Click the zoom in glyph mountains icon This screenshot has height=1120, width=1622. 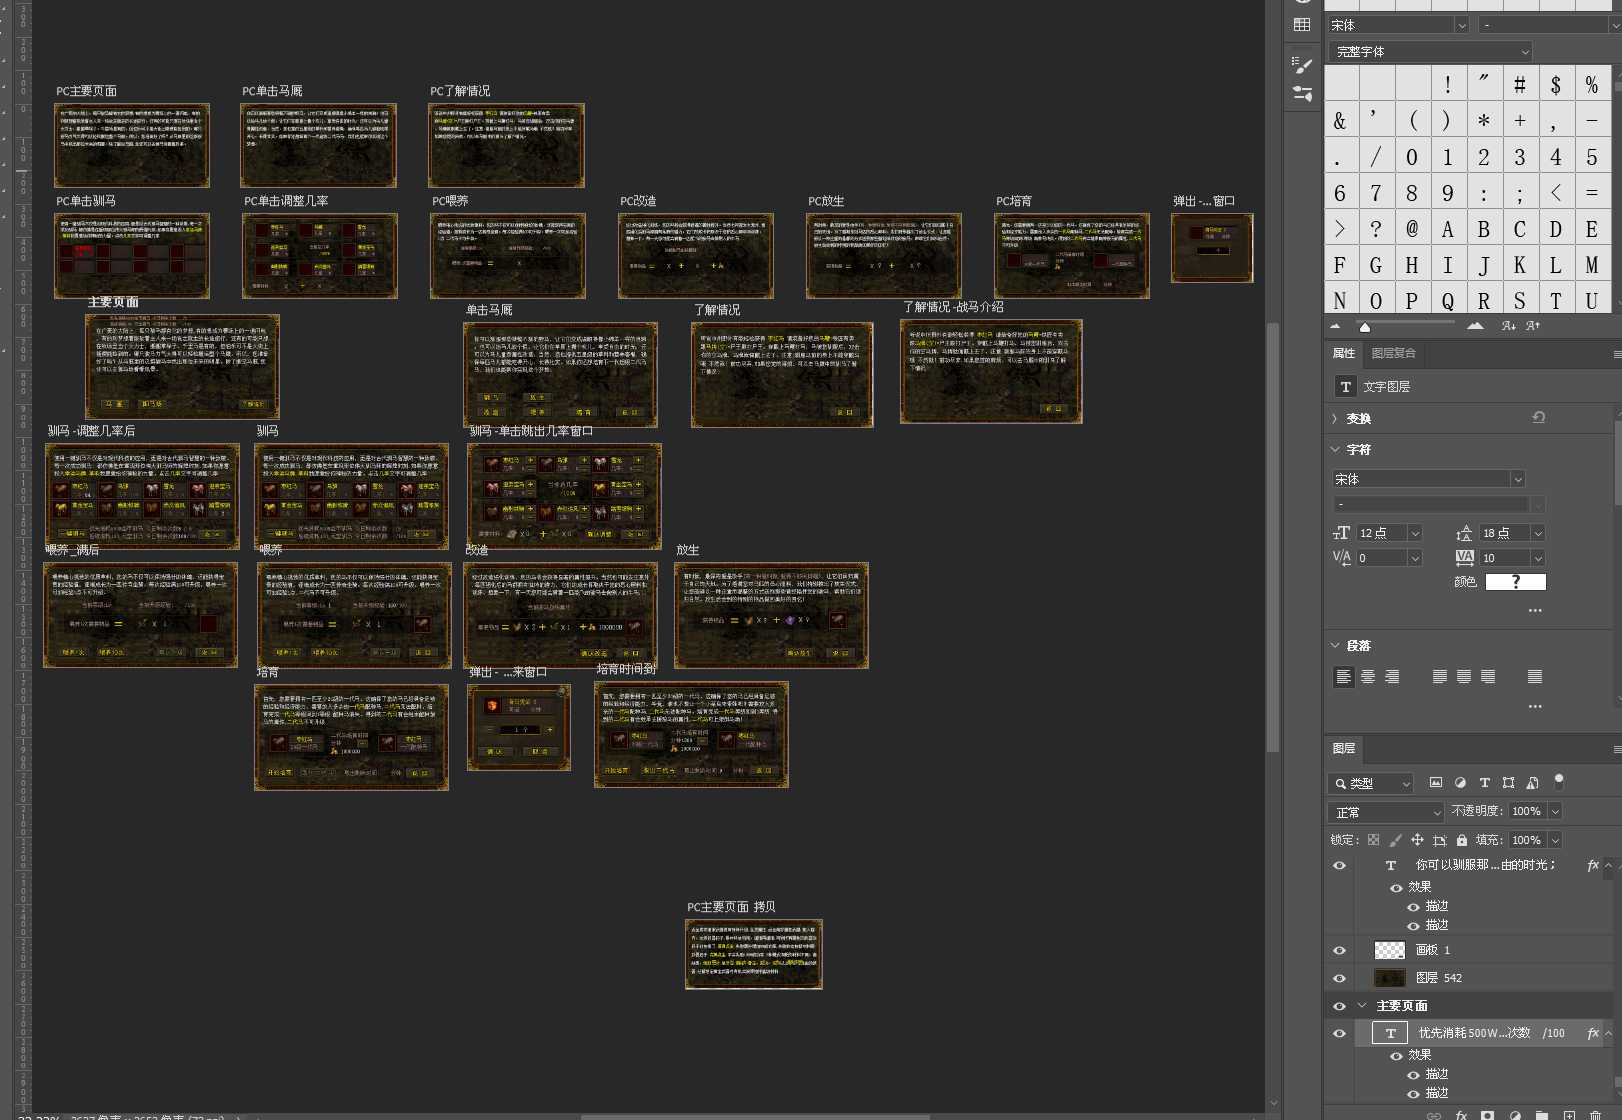[x=1475, y=326]
